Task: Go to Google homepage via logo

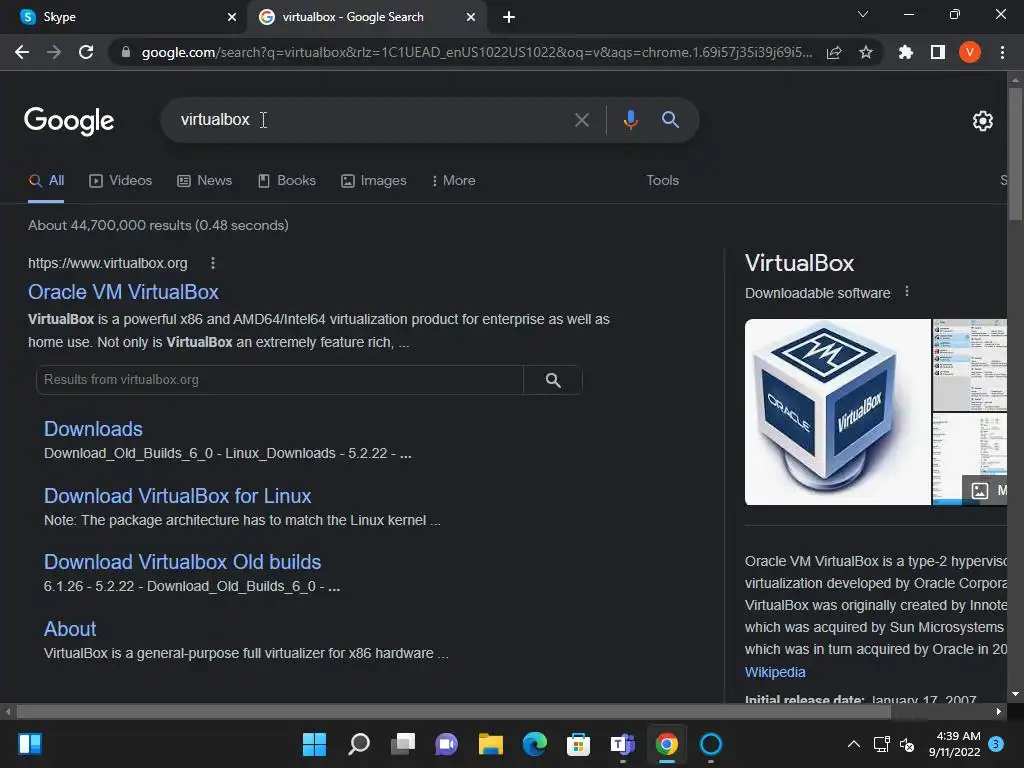Action: pyautogui.click(x=69, y=121)
